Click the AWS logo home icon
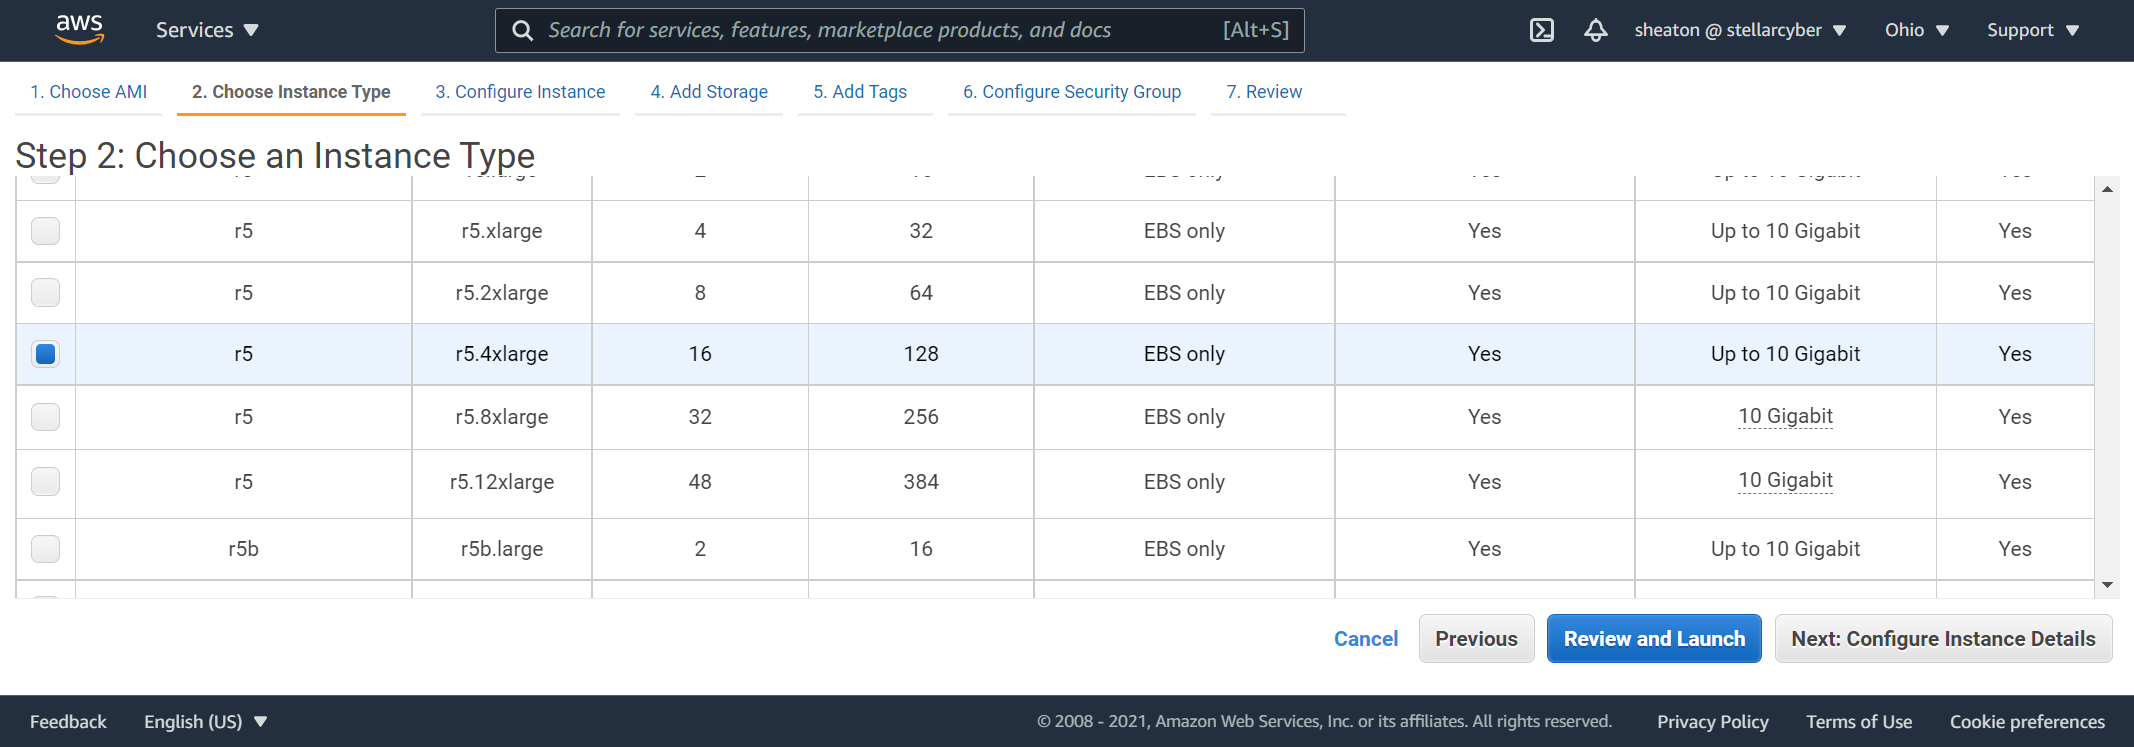This screenshot has height=747, width=2134. point(79,30)
